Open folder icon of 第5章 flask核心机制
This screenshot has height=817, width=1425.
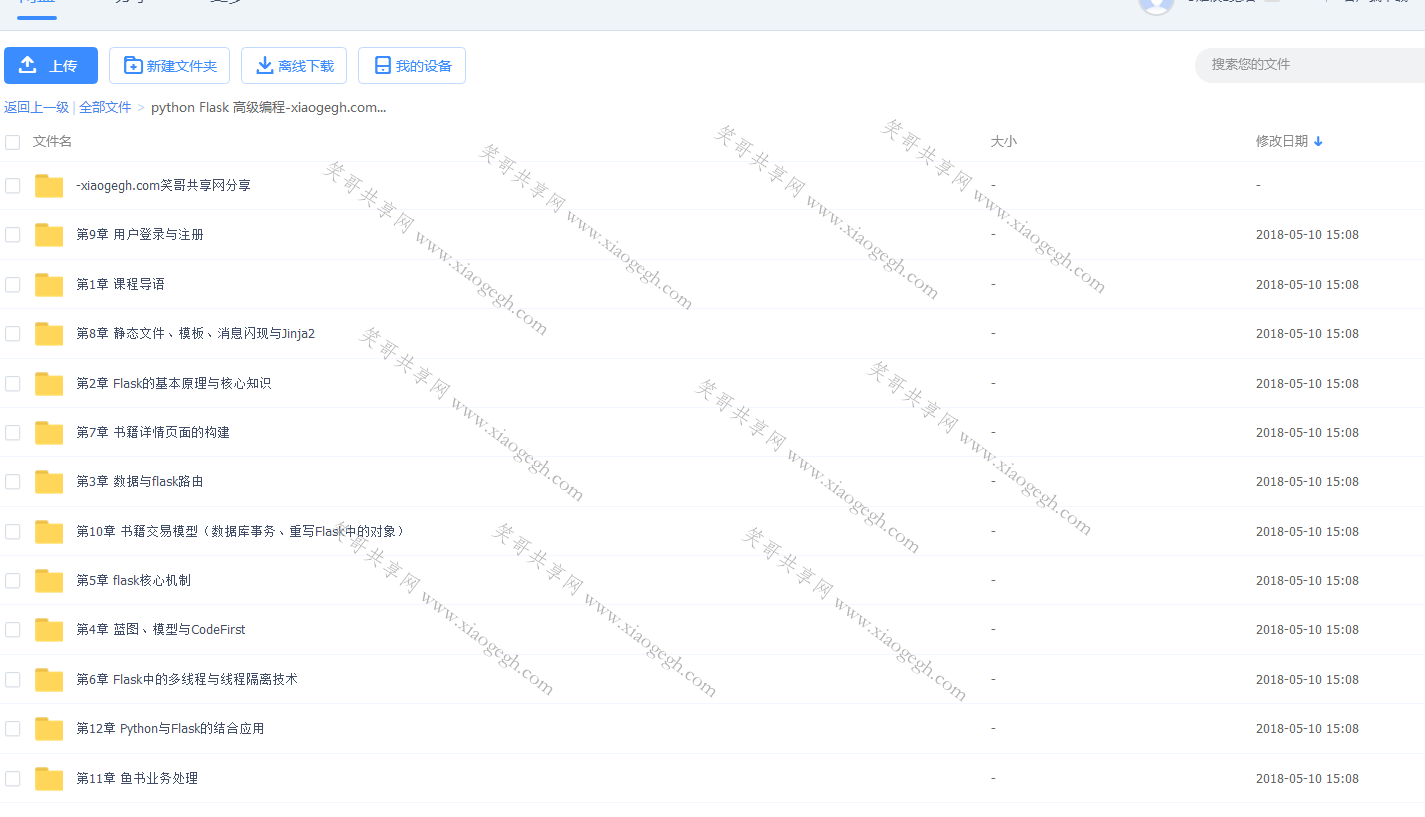49,580
